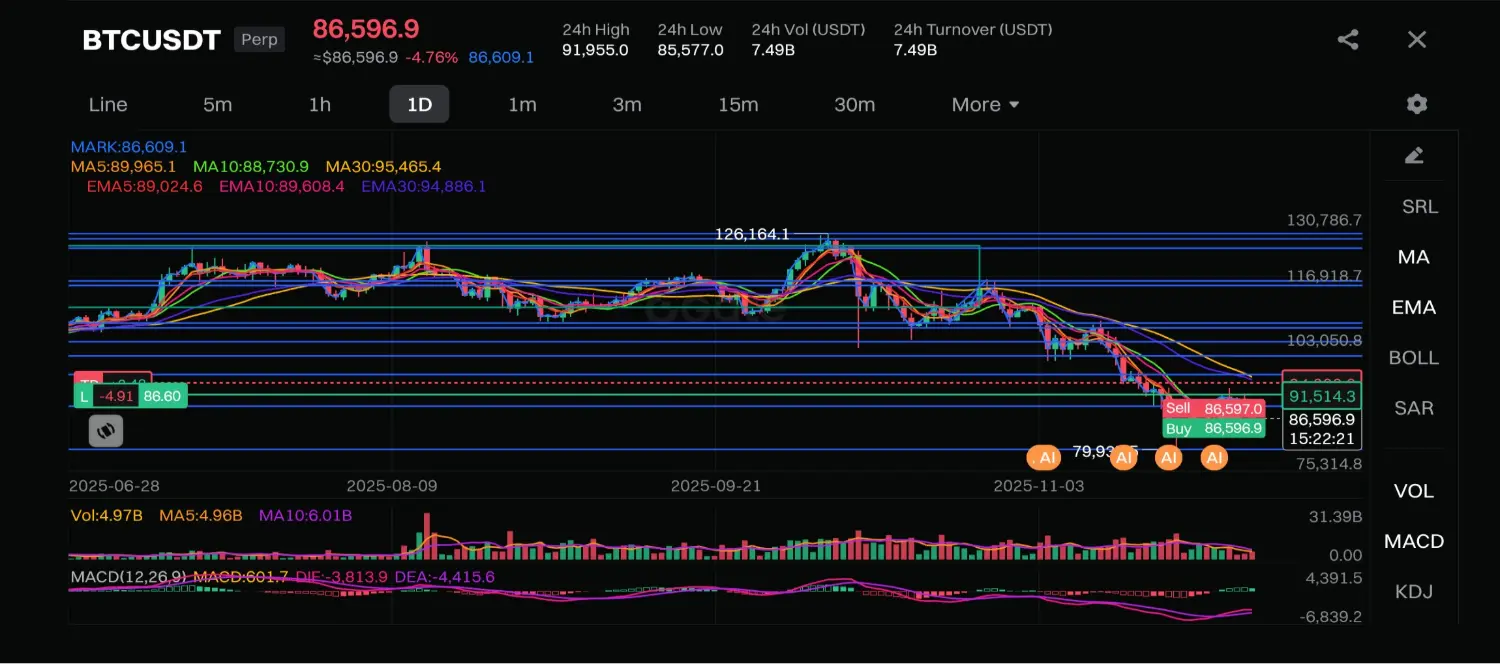Click the 24h High value 91,955.0
This screenshot has width=1500, height=664.
(x=595, y=50)
